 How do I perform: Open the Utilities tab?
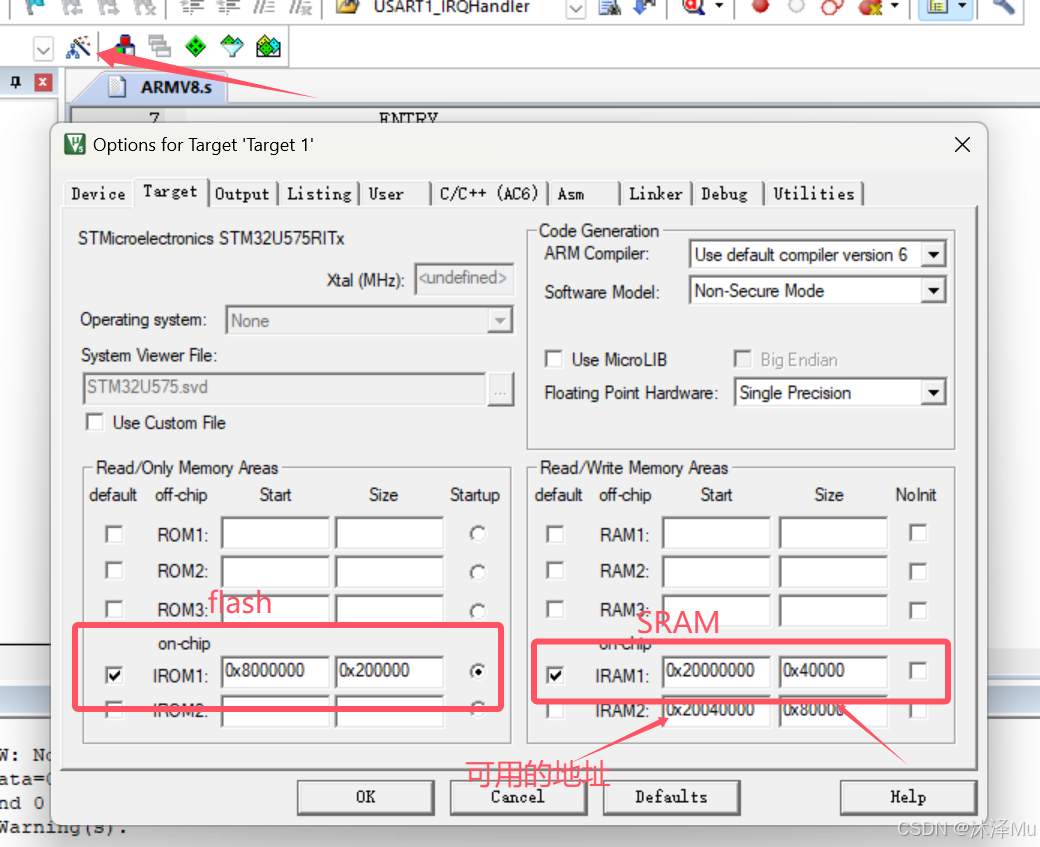pyautogui.click(x=814, y=194)
